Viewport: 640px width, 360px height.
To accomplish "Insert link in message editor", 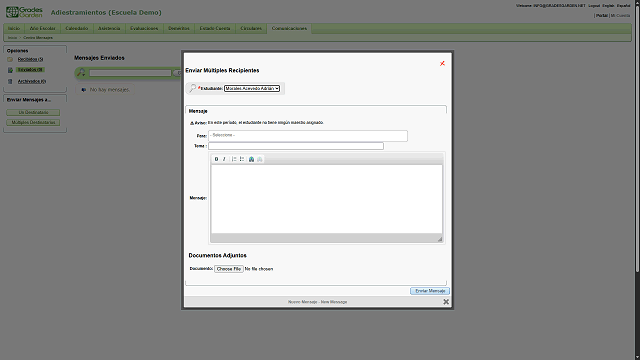I will point(251,159).
